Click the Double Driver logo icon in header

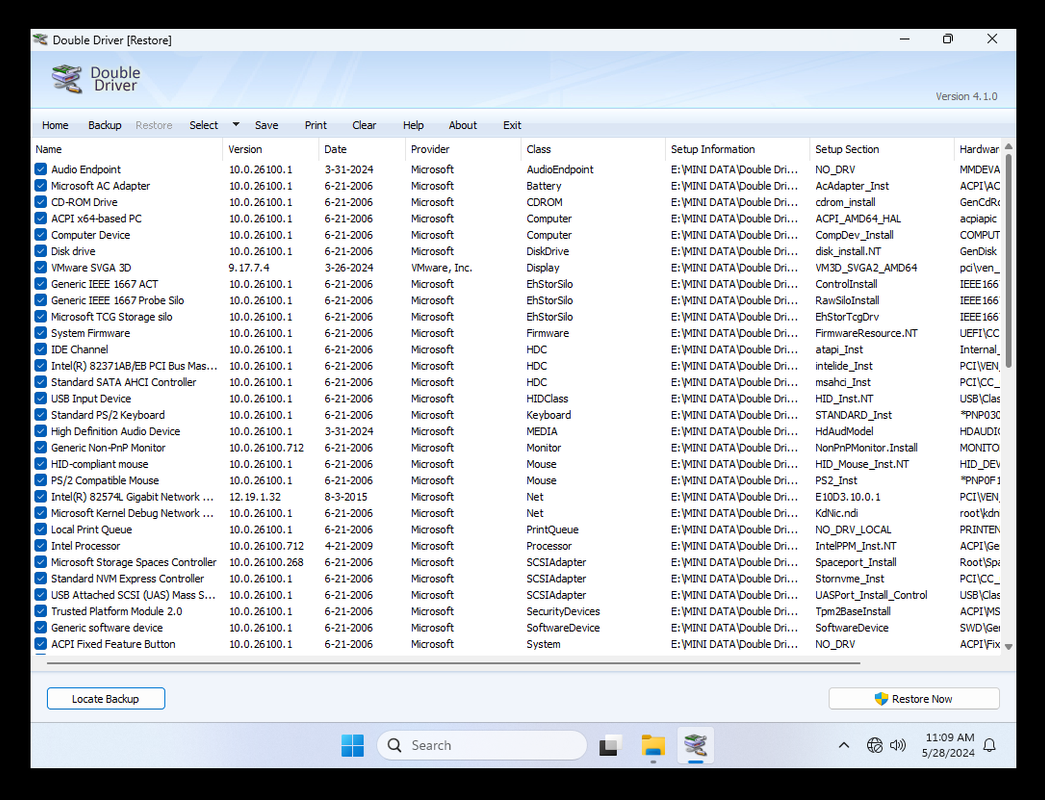pos(67,79)
